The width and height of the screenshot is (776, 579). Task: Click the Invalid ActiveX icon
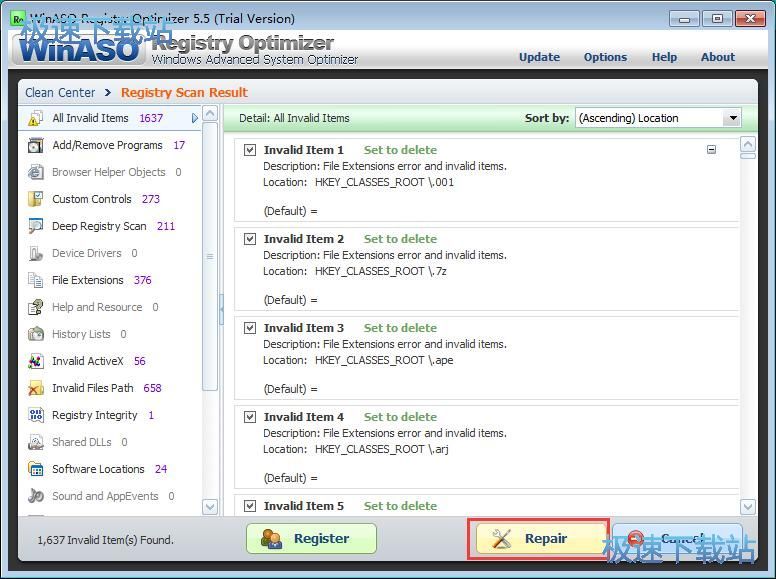tap(36, 361)
